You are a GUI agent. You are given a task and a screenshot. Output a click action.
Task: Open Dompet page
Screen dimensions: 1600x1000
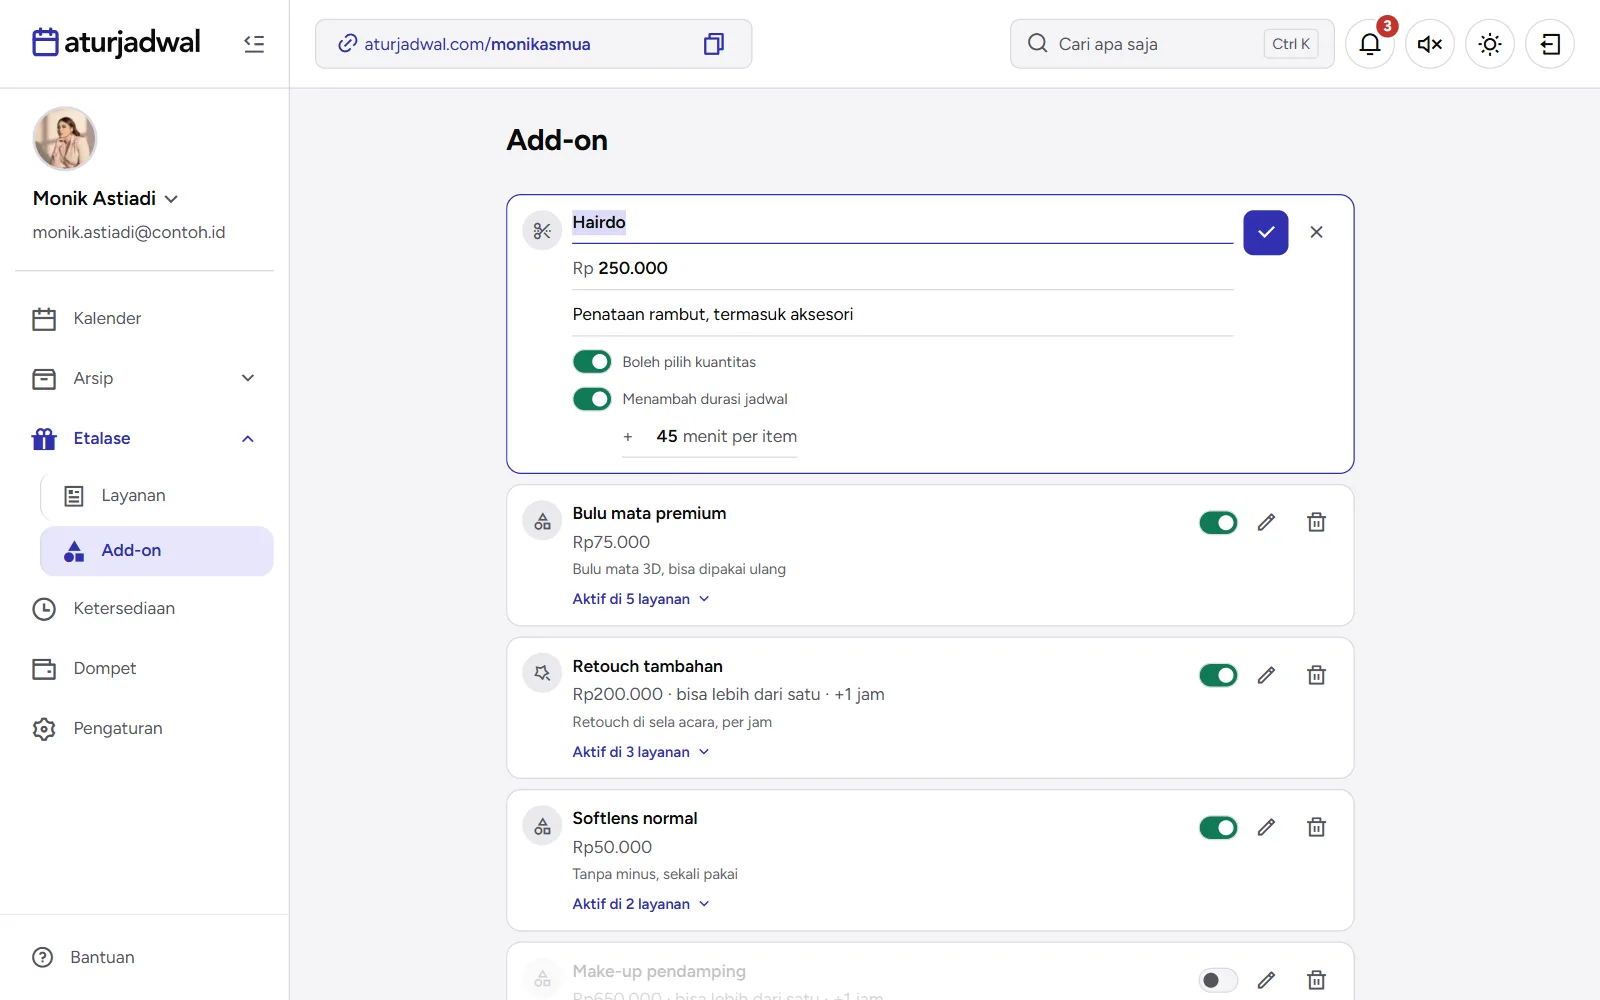coord(144,669)
